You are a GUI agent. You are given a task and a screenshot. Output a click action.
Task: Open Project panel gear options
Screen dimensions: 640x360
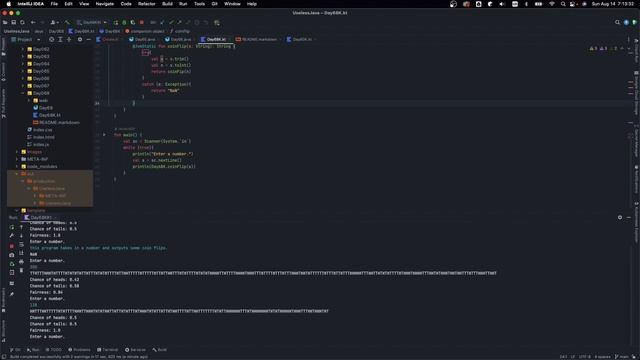point(80,40)
